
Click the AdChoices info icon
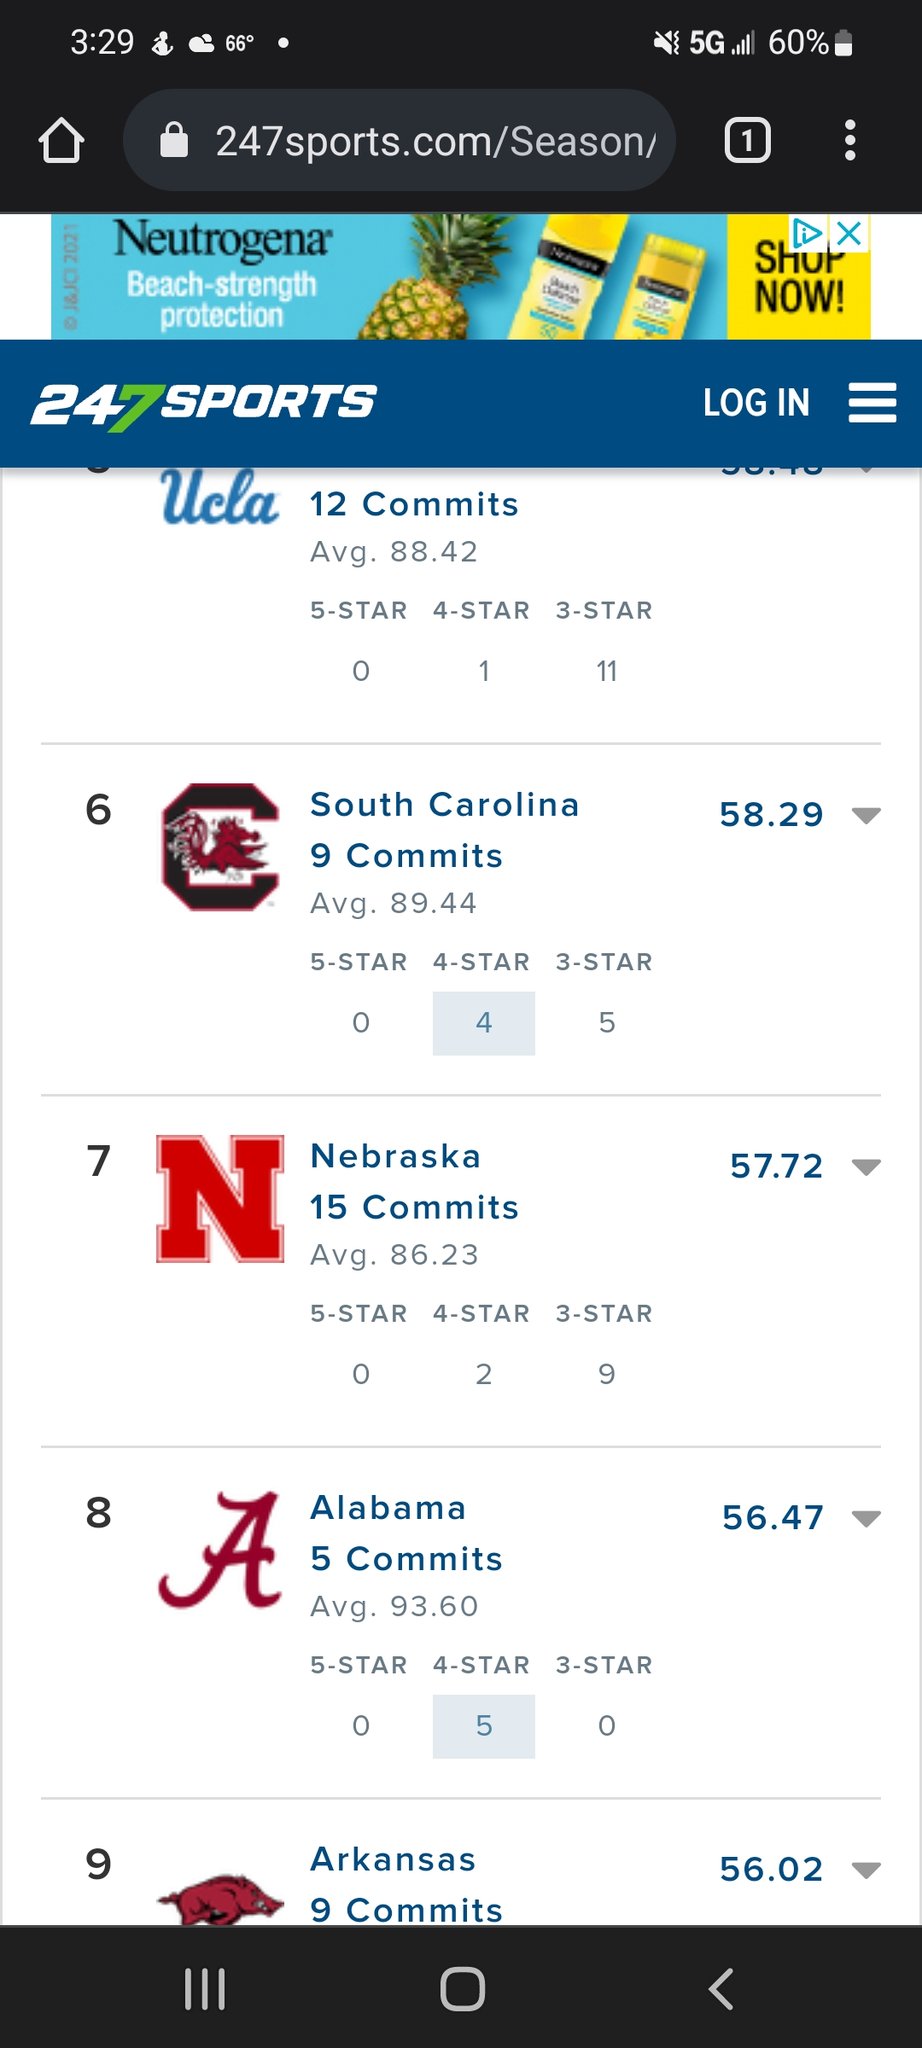pyautogui.click(x=808, y=234)
